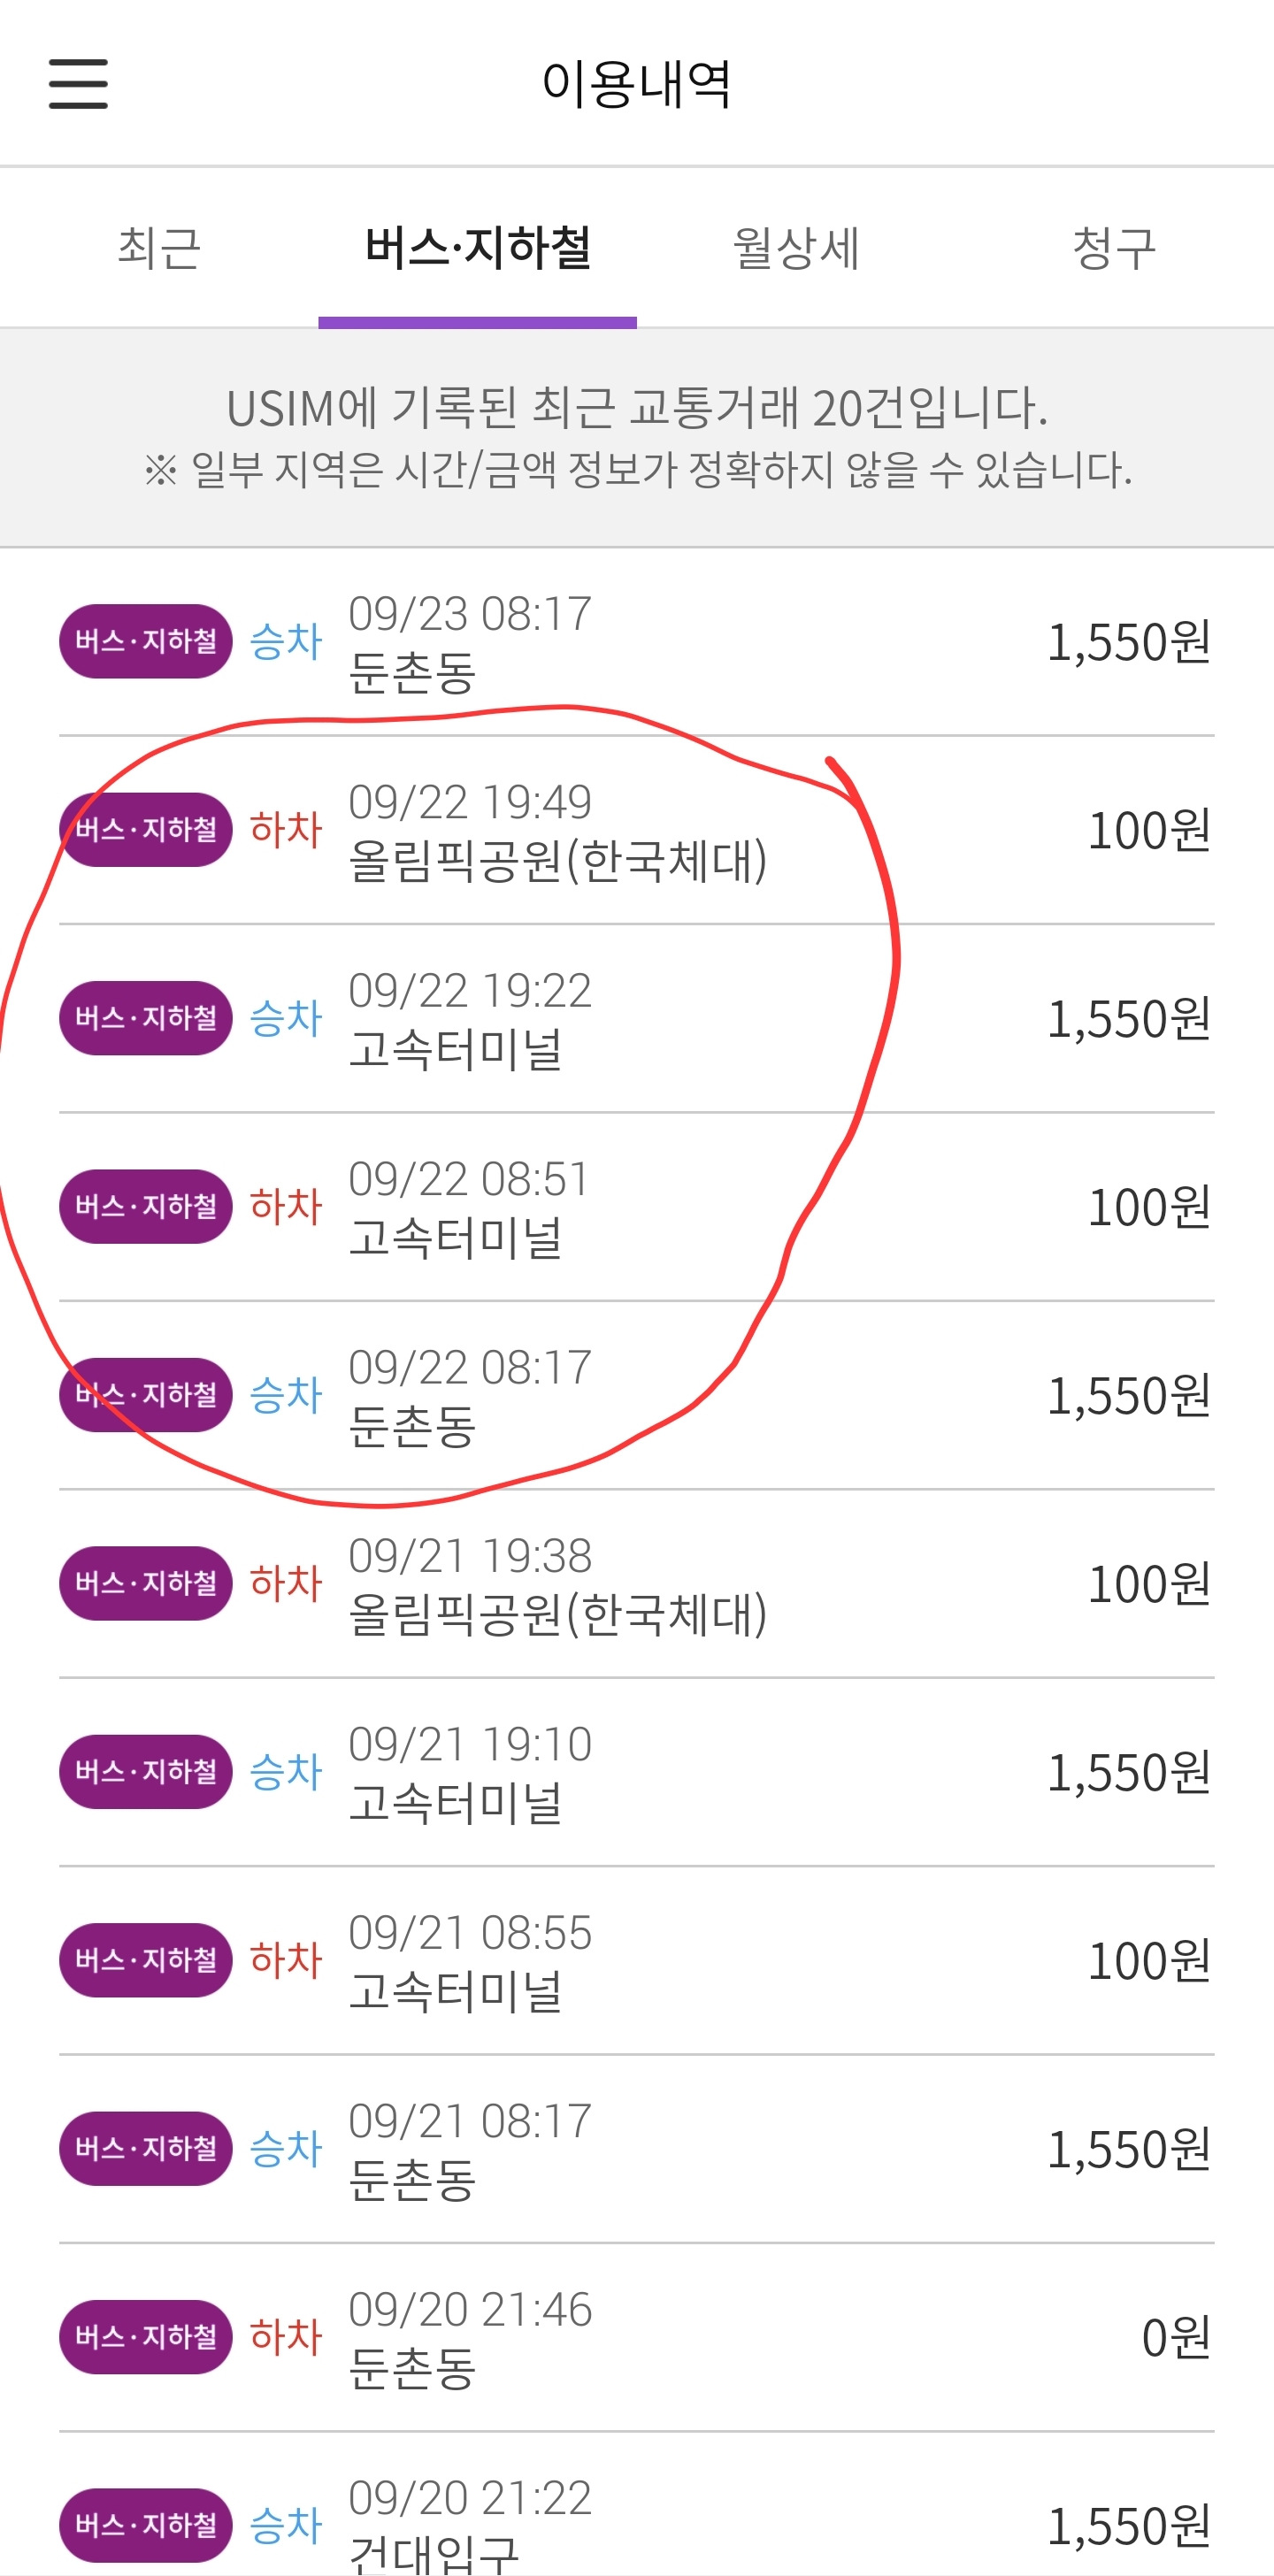Tap the USIM 최근 교통거래 20건 notice banner
1274x2576 pixels.
637,438
